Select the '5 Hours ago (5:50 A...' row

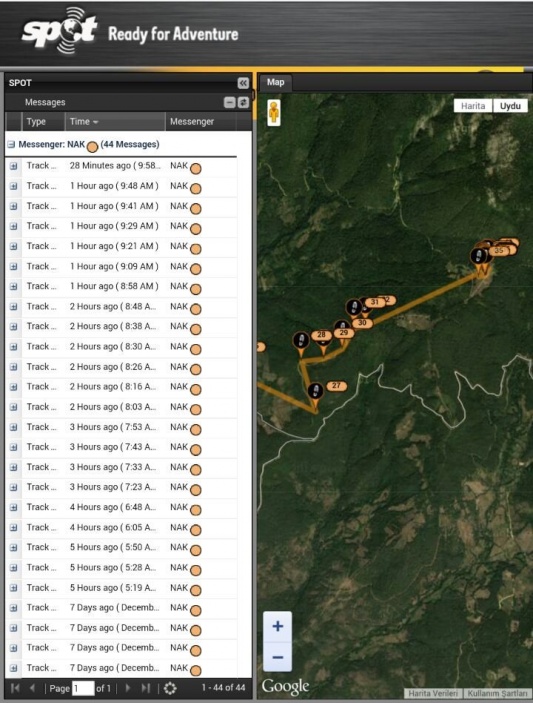[x=121, y=548]
